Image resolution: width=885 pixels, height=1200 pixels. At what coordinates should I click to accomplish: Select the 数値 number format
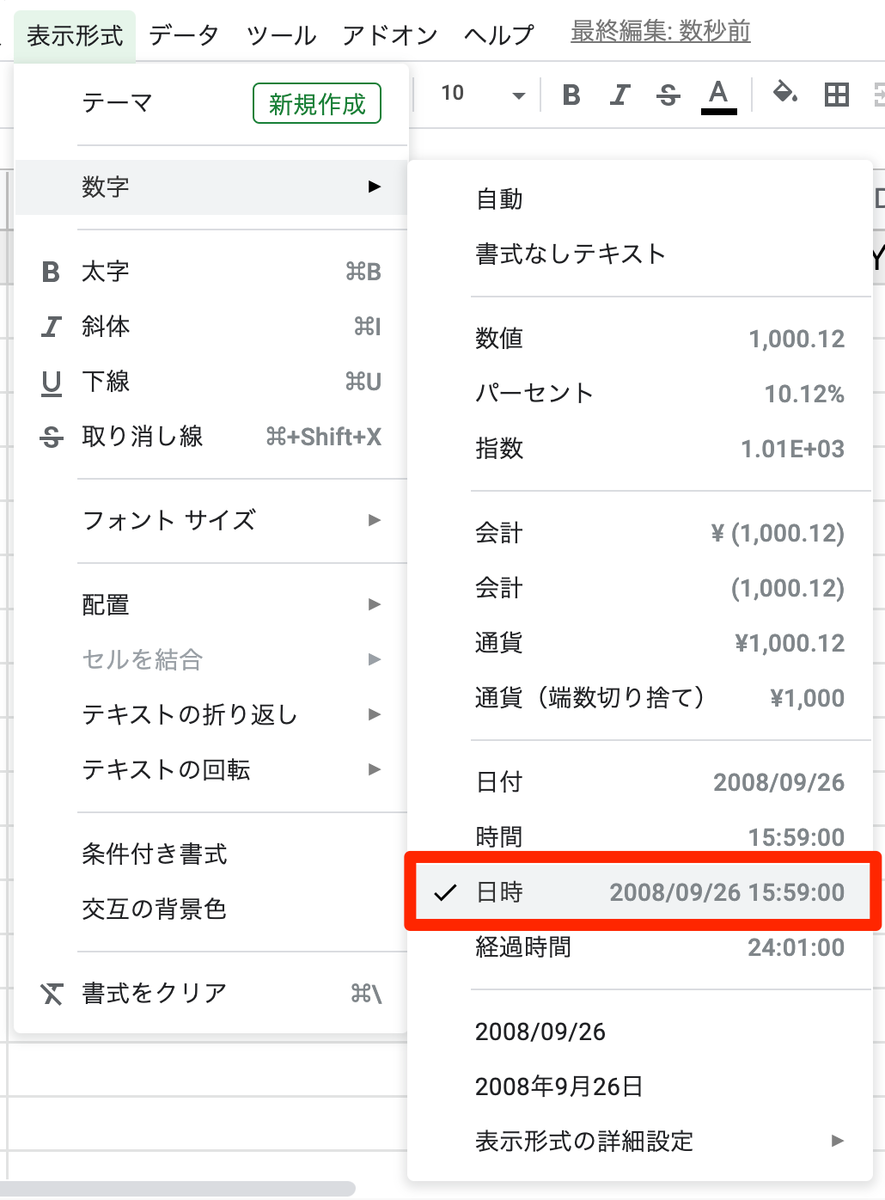click(497, 339)
